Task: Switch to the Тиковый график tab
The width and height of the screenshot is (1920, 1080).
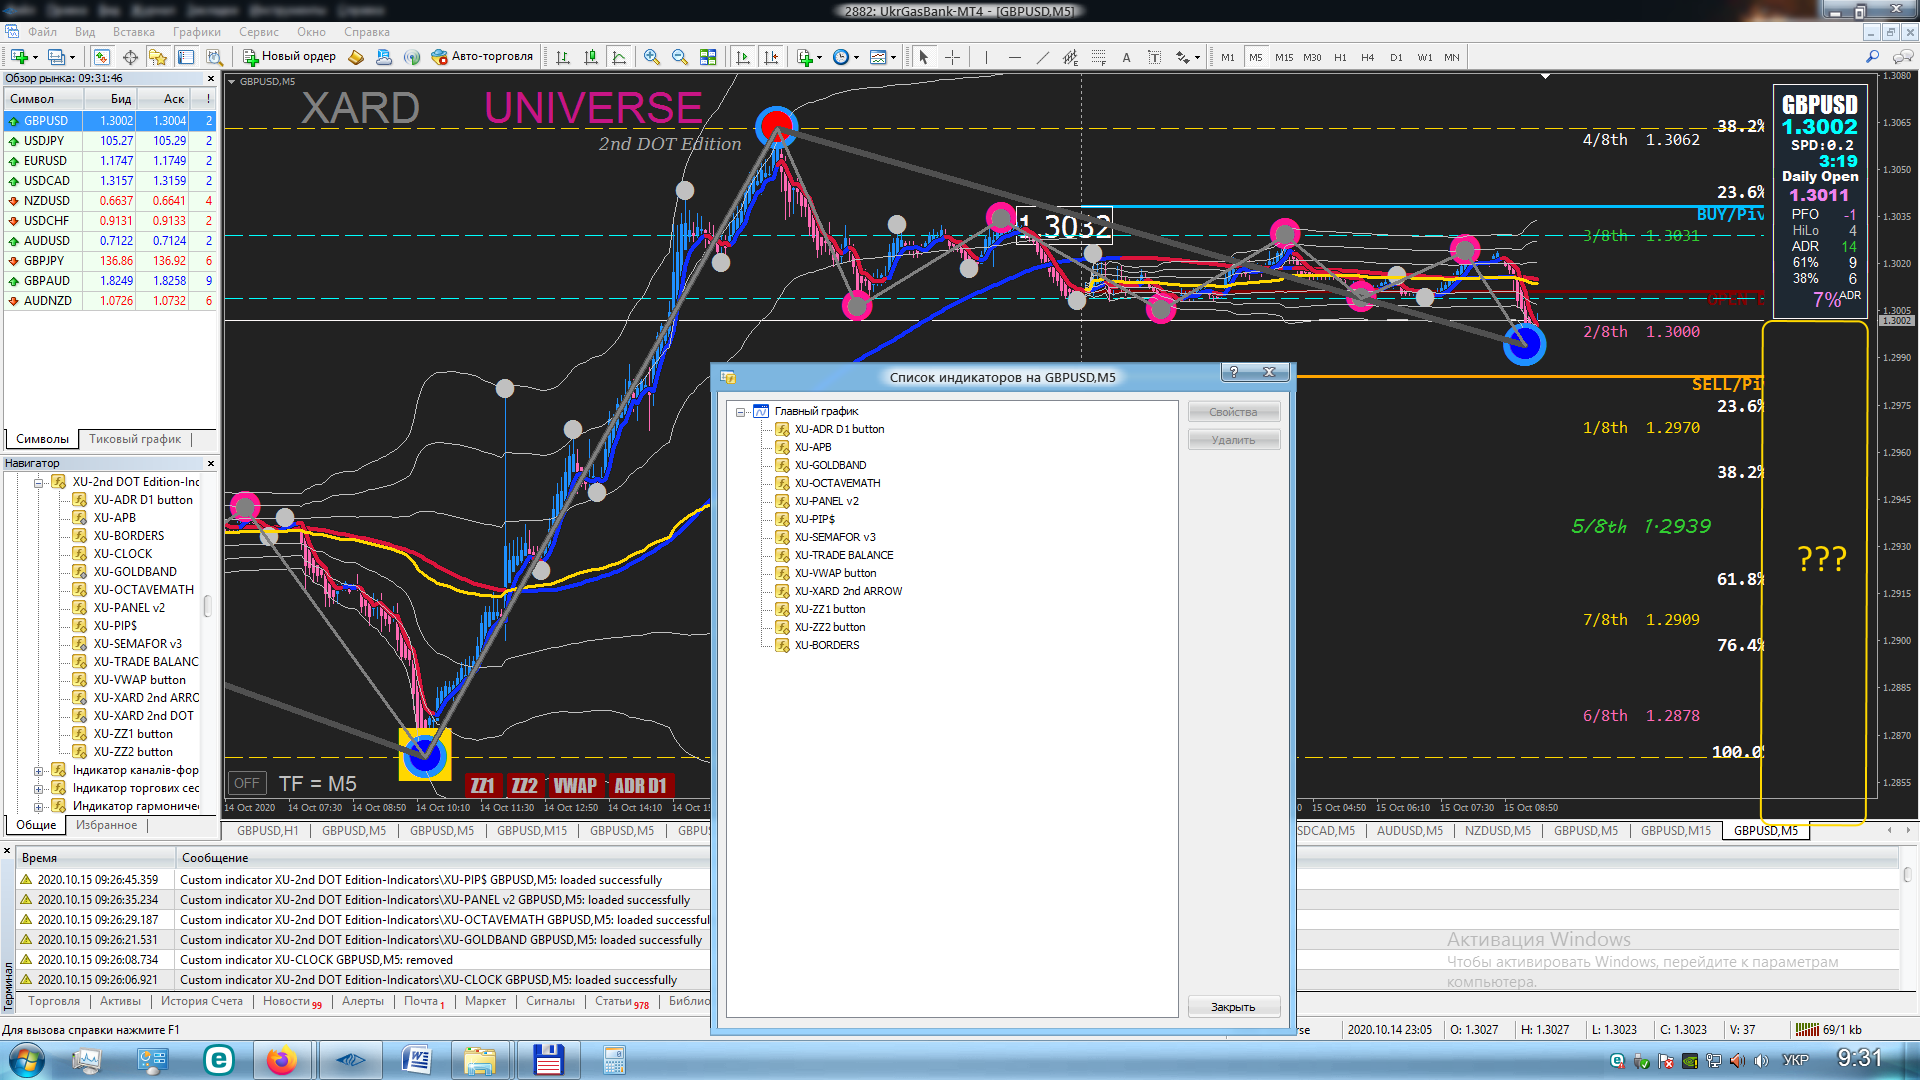Action: click(x=135, y=439)
